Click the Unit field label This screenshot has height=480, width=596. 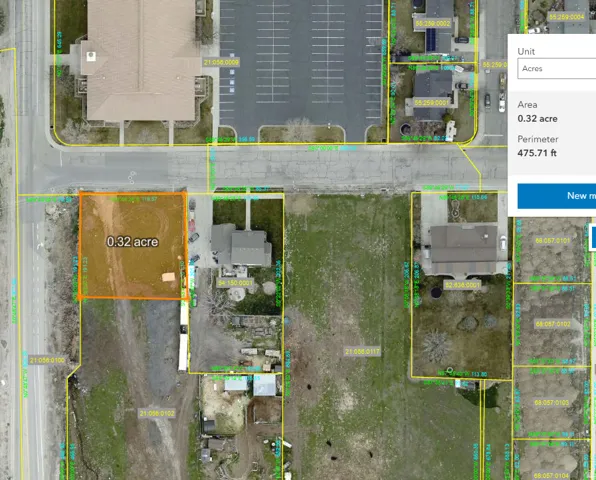526,51
